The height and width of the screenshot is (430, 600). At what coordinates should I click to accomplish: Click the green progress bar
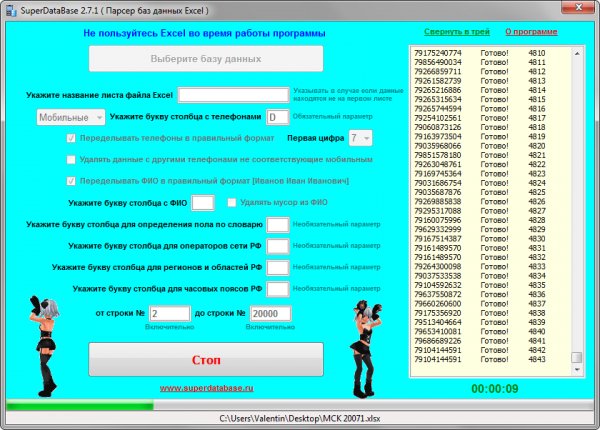(x=300, y=406)
